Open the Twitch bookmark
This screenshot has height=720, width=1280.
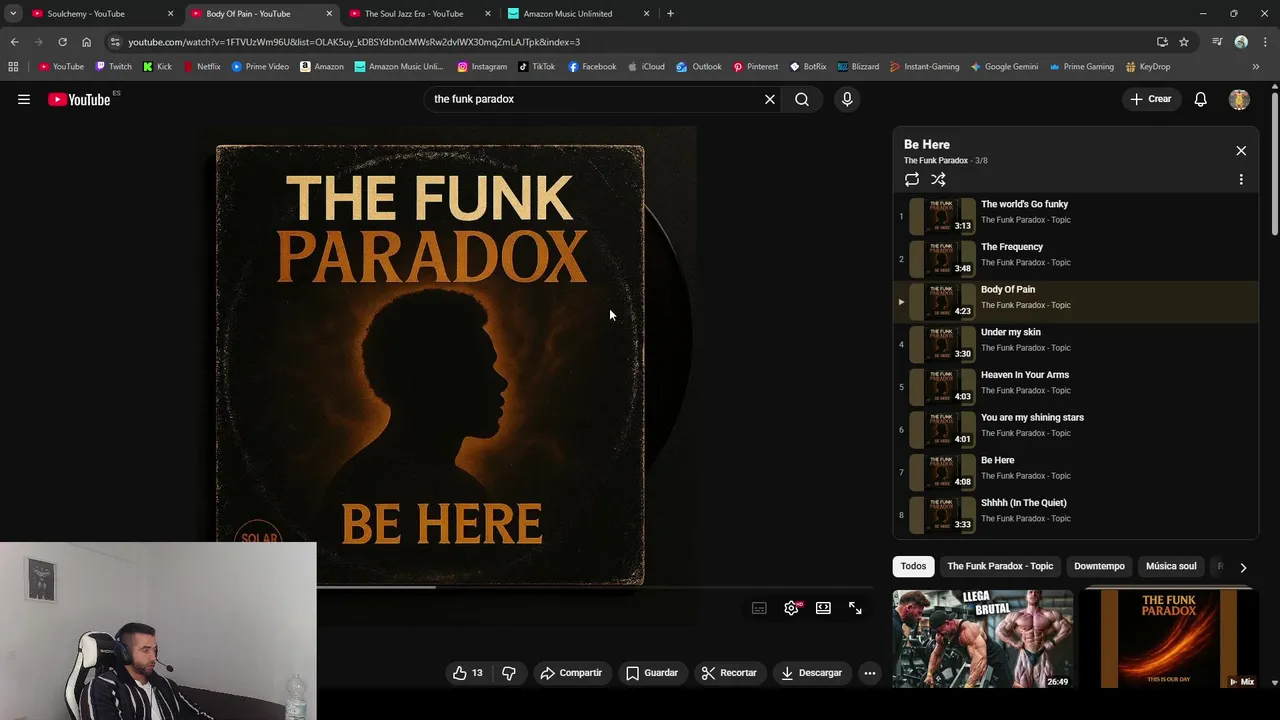tap(113, 67)
